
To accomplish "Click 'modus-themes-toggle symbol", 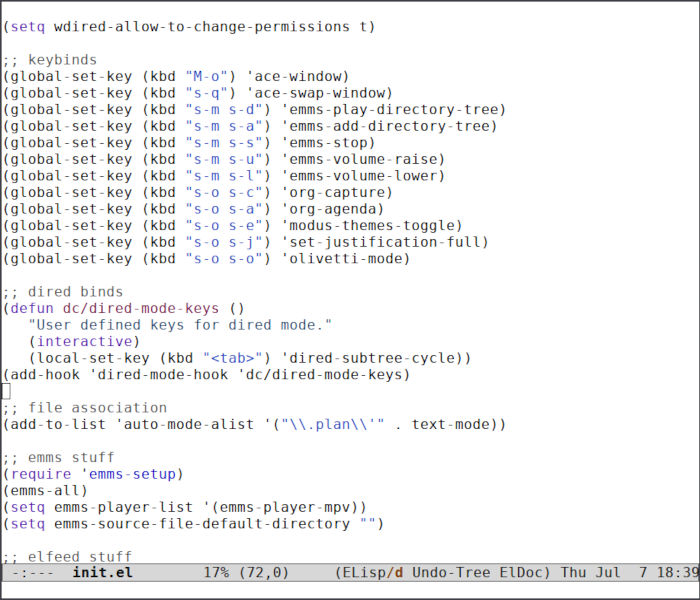I will 371,225.
